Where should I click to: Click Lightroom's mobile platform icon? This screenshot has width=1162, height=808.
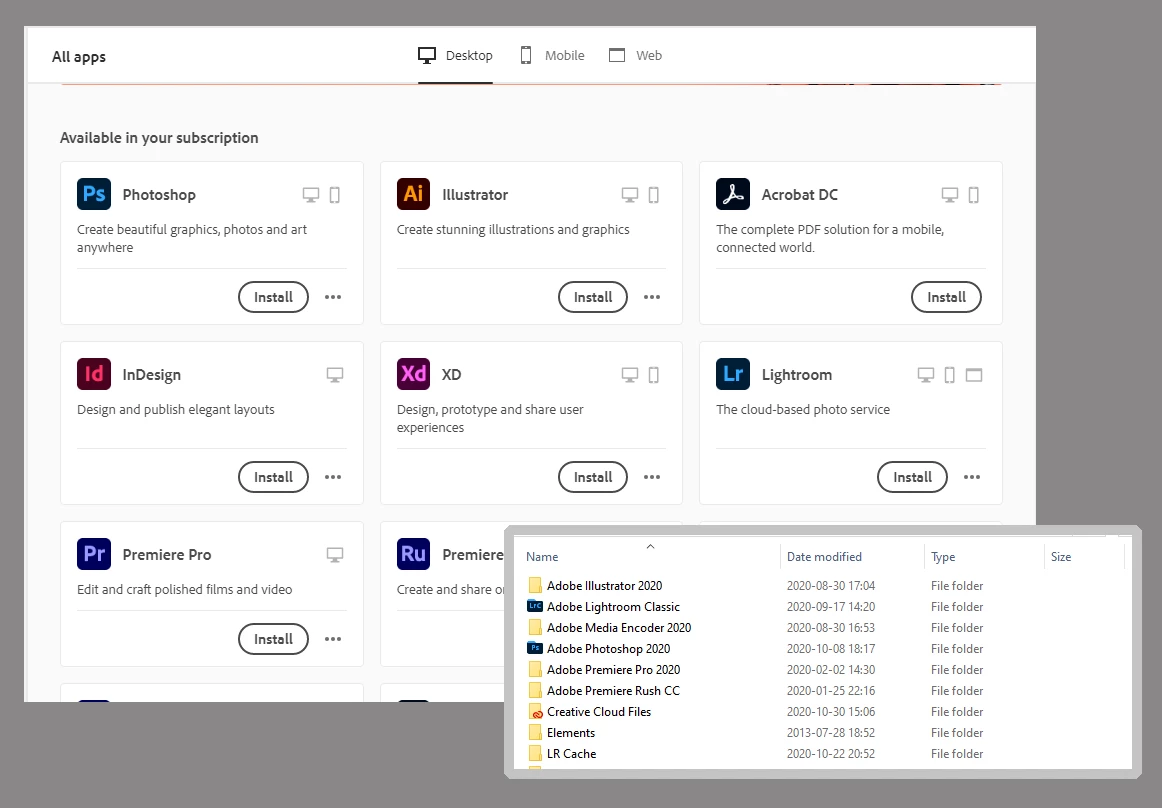[949, 375]
